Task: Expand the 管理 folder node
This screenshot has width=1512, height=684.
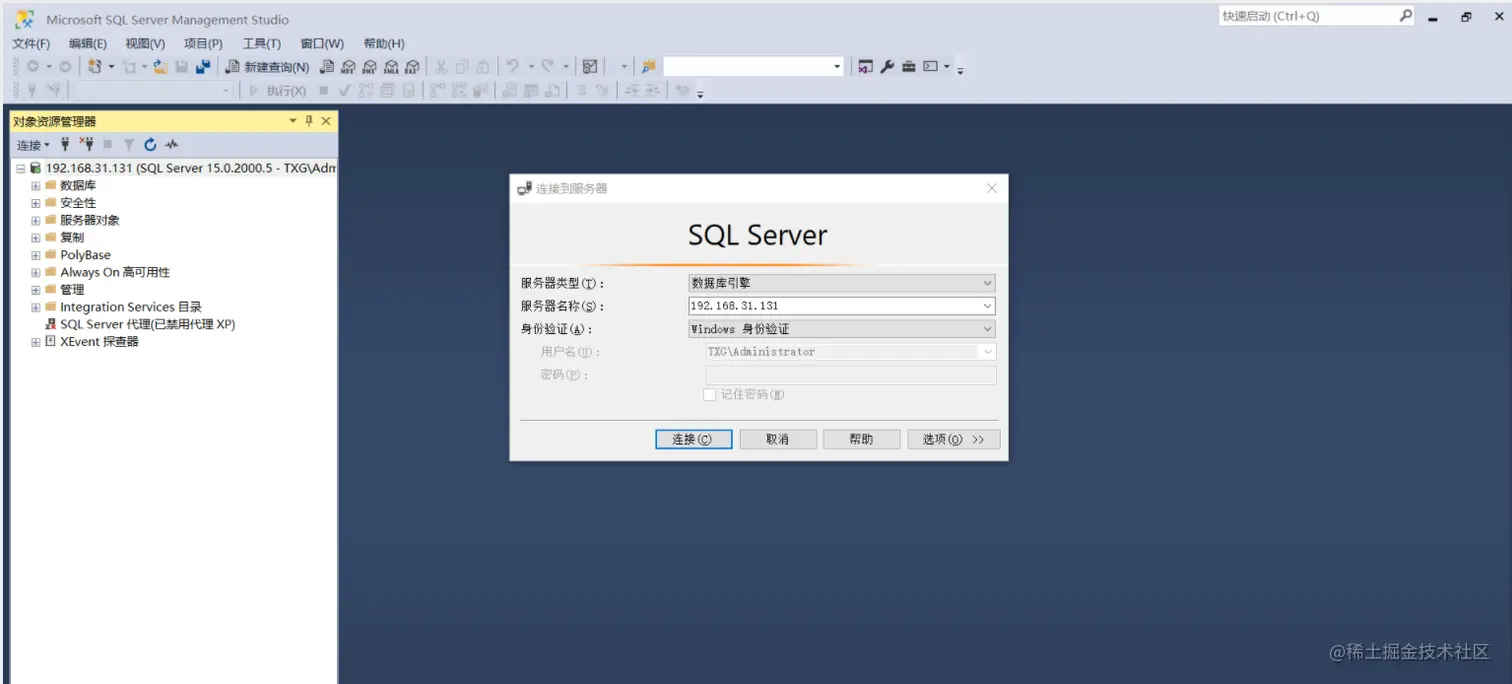Action: click(36, 289)
